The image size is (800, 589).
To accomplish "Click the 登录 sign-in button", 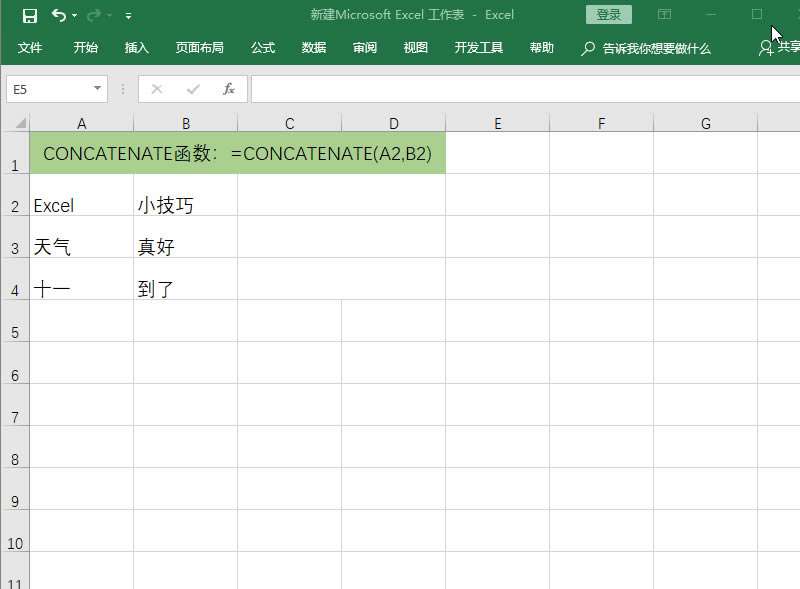I will (x=609, y=14).
